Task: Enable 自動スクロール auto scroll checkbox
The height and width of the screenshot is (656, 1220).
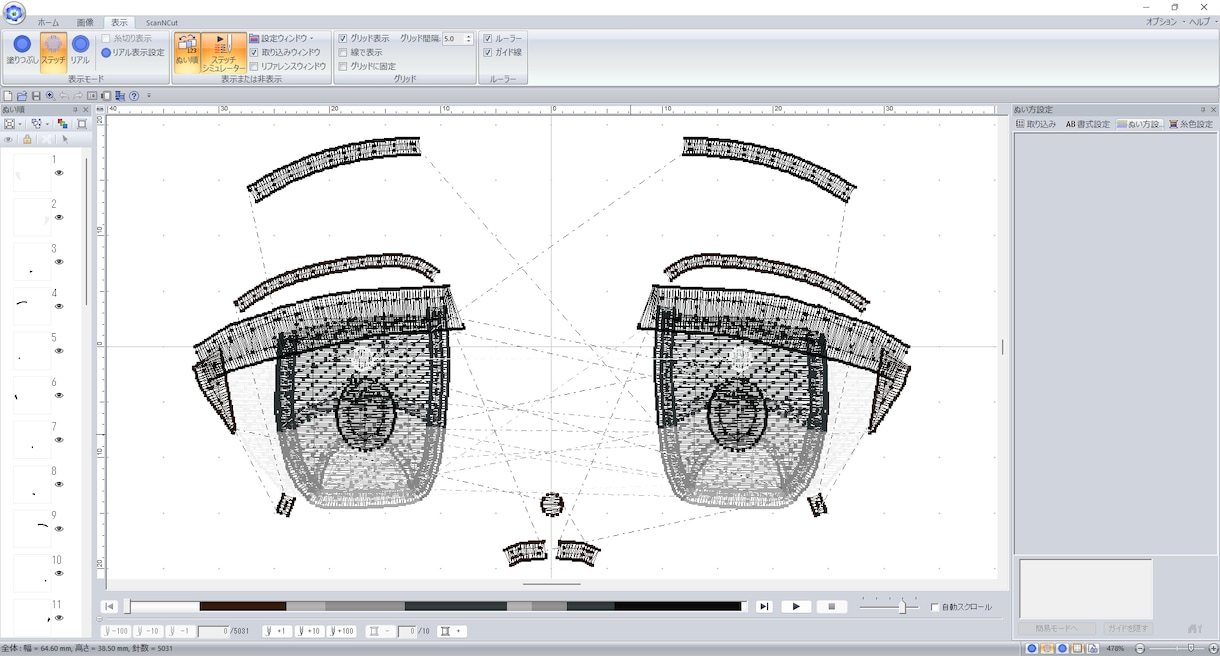Action: point(935,607)
